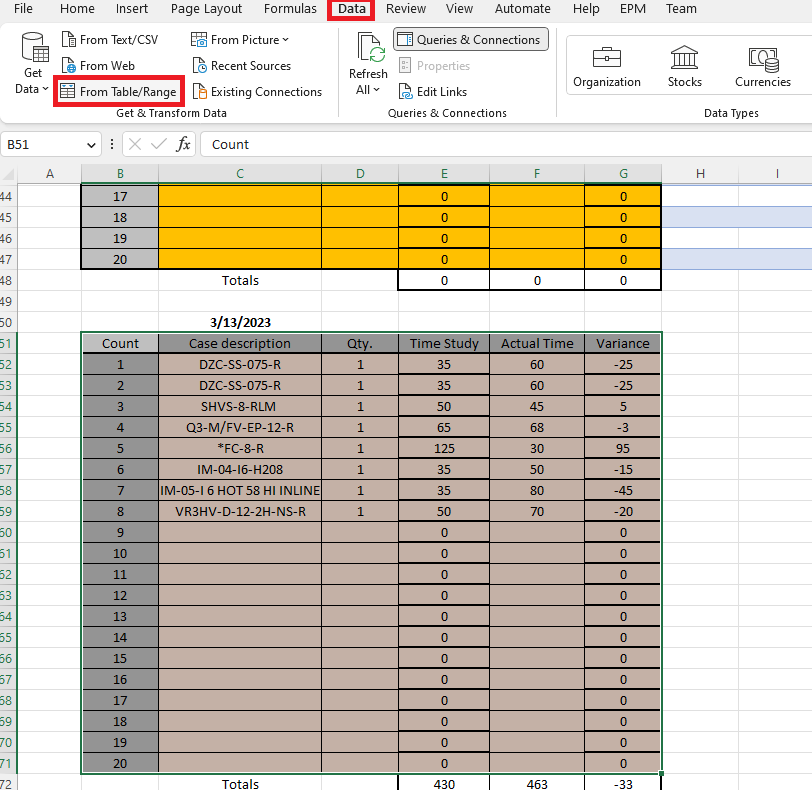Screen dimensions: 812x790
Task: Open greyed-out Properties button
Action: click(434, 66)
